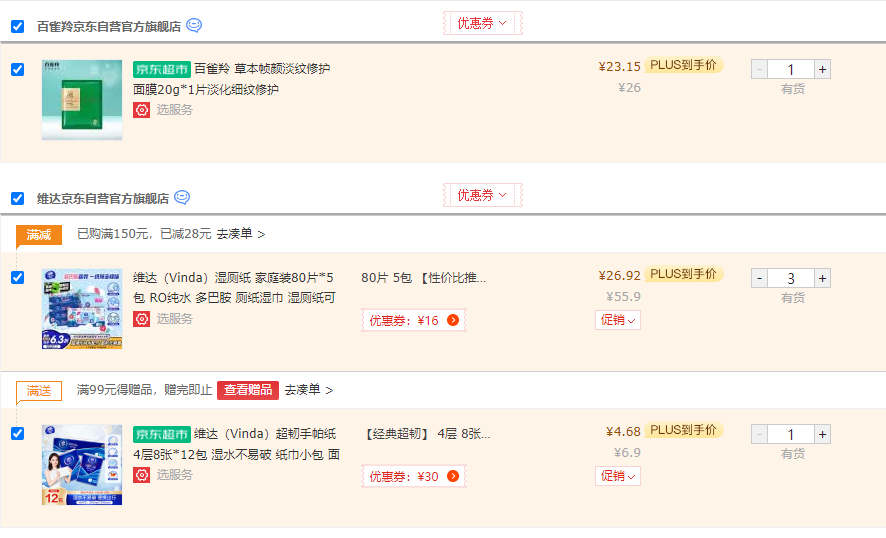Viewport: 886px width, 538px height.
Task: Click 去凑单 link in 满送 row
Action: (x=309, y=390)
